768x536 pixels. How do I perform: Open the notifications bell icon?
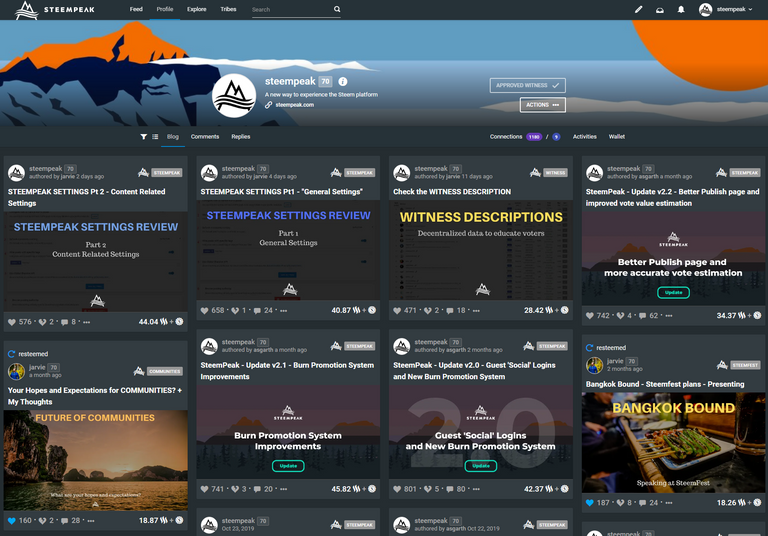[x=681, y=9]
